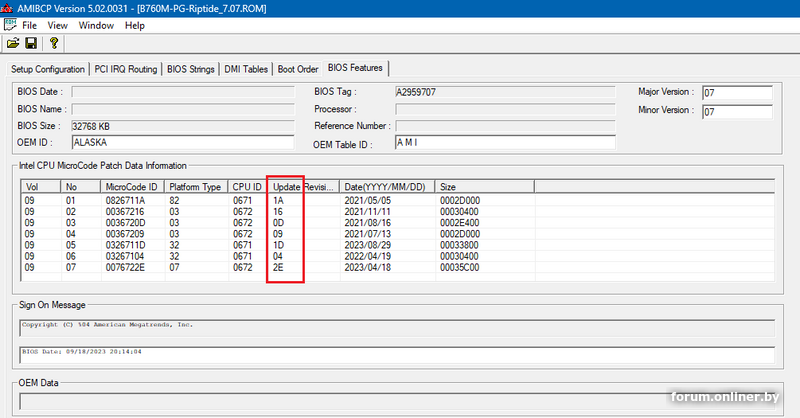Open the View menu
Viewport: 800px width, 418px height.
tap(57, 26)
